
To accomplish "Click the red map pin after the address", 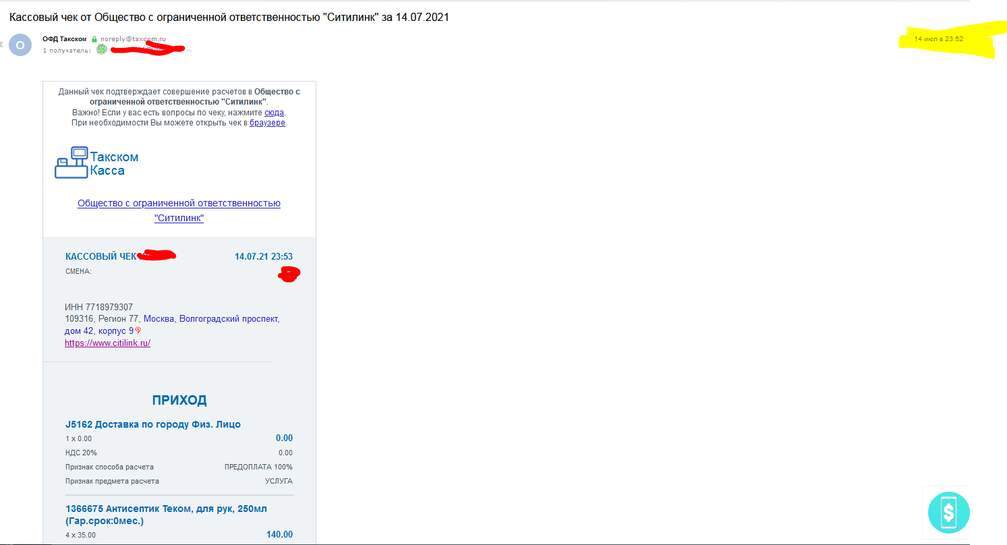I will click(138, 331).
